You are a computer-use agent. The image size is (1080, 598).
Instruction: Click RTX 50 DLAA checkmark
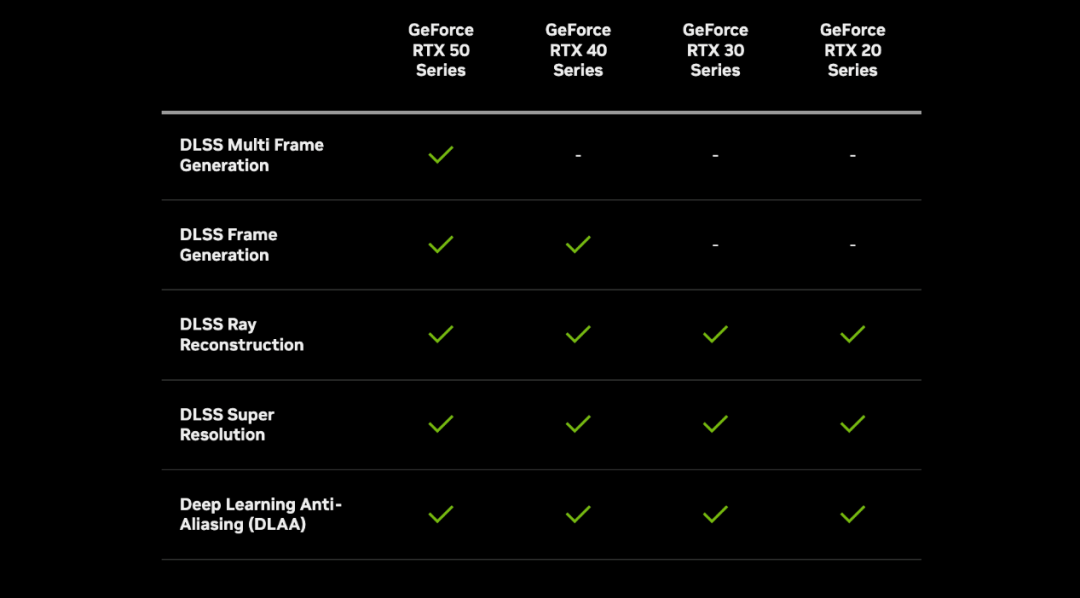441,514
